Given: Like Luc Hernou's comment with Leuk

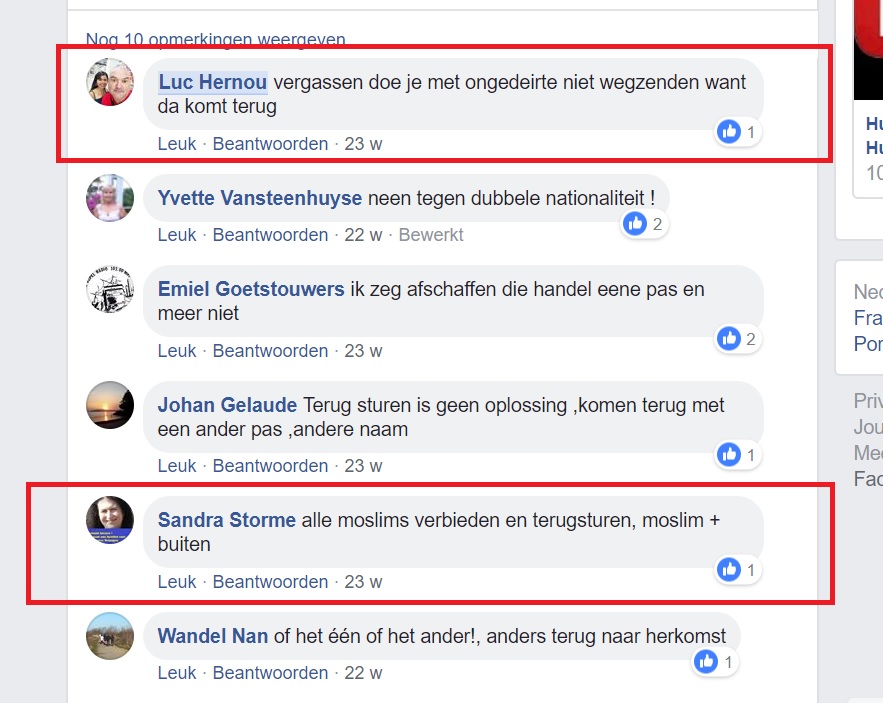Looking at the screenshot, I should click(177, 144).
